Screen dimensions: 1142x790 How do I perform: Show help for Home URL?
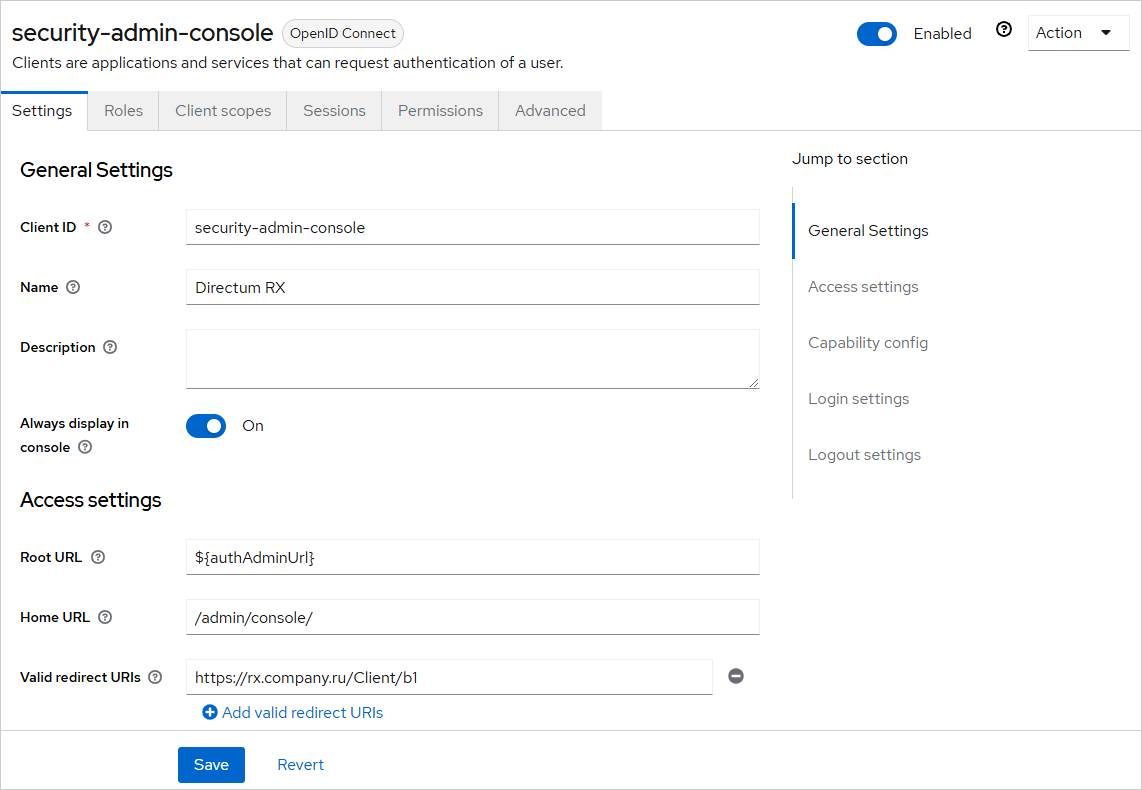click(105, 617)
